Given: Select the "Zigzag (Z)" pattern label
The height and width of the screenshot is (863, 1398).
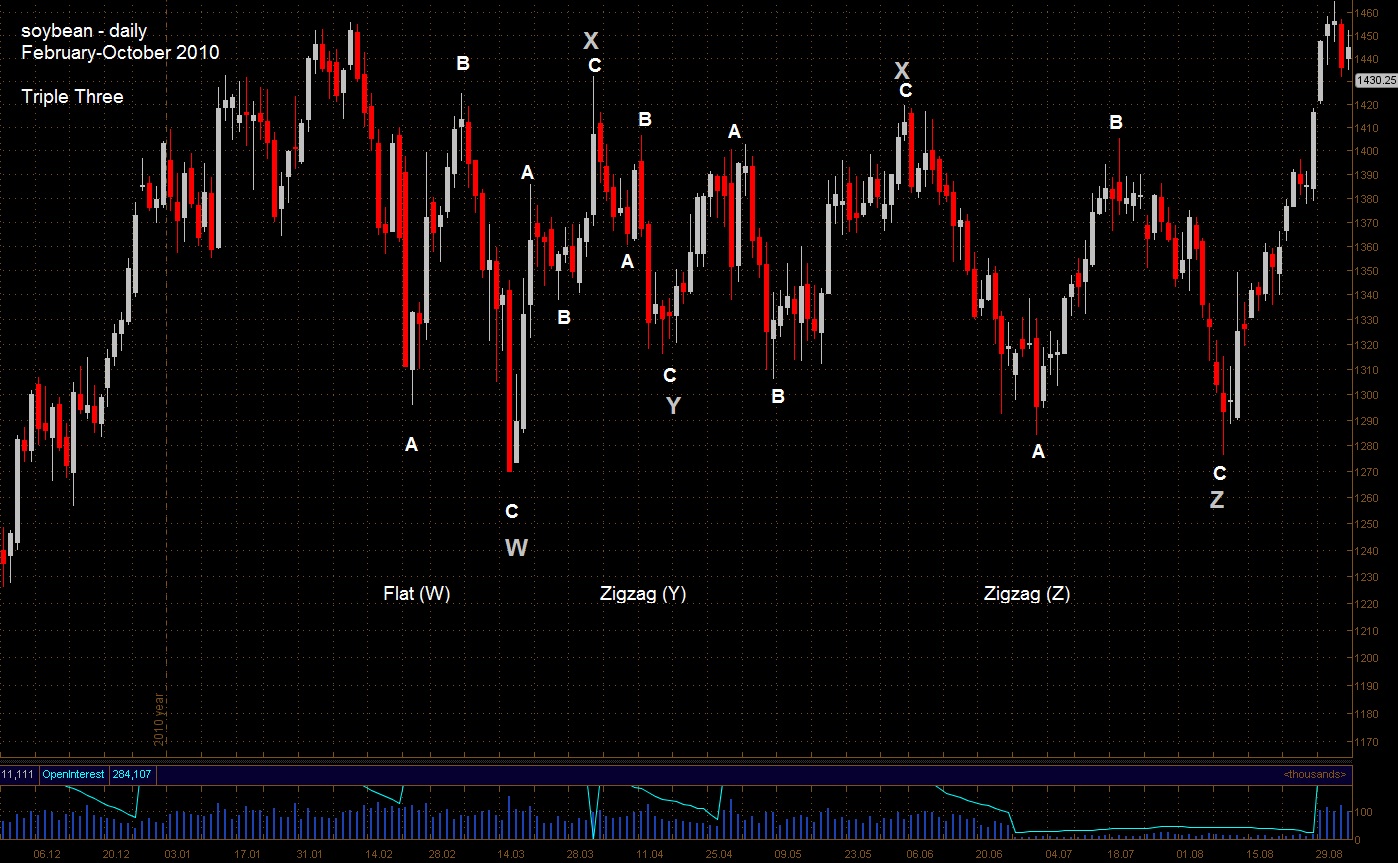Looking at the screenshot, I should (x=1026, y=593).
